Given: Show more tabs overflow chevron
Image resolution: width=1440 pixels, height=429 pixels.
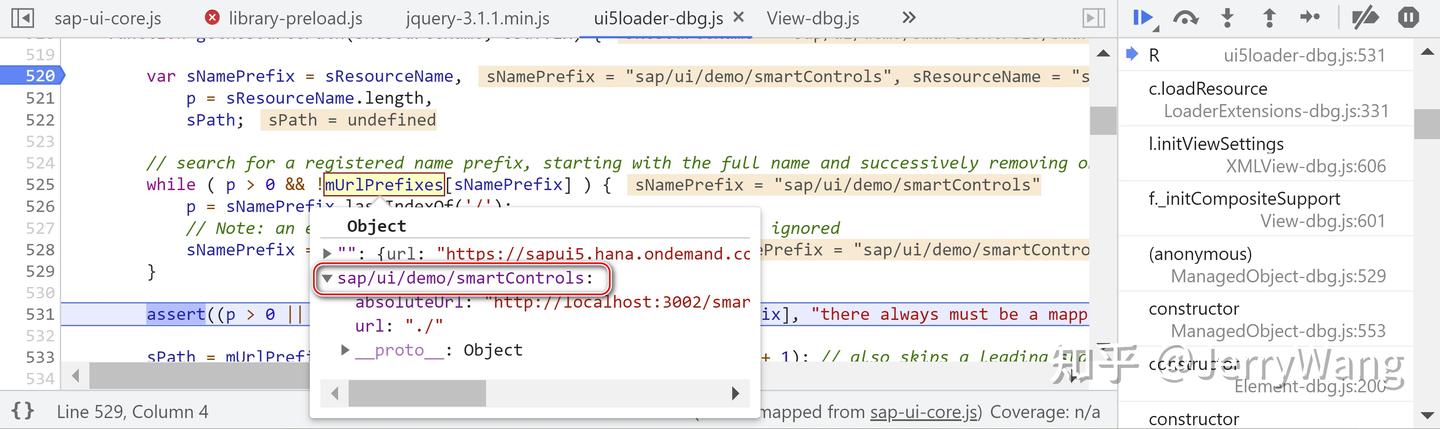Looking at the screenshot, I should (x=909, y=18).
